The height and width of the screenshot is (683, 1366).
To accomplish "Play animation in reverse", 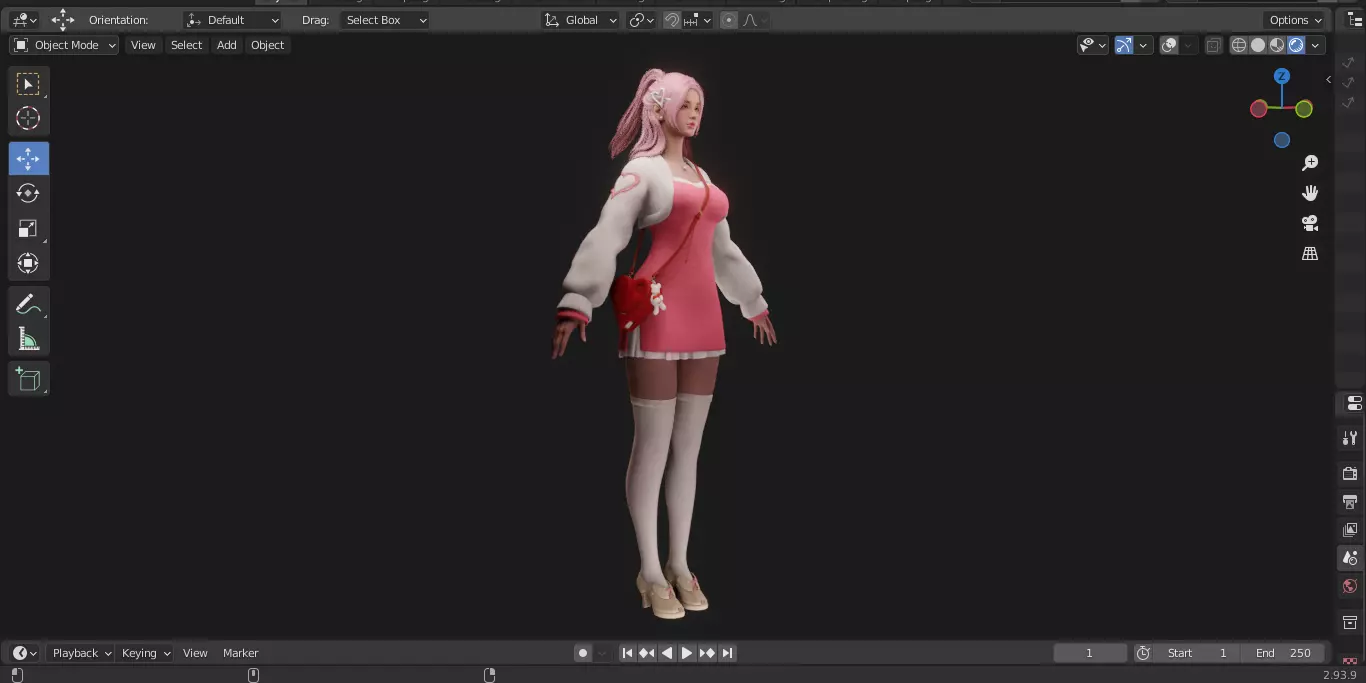I will (x=667, y=653).
